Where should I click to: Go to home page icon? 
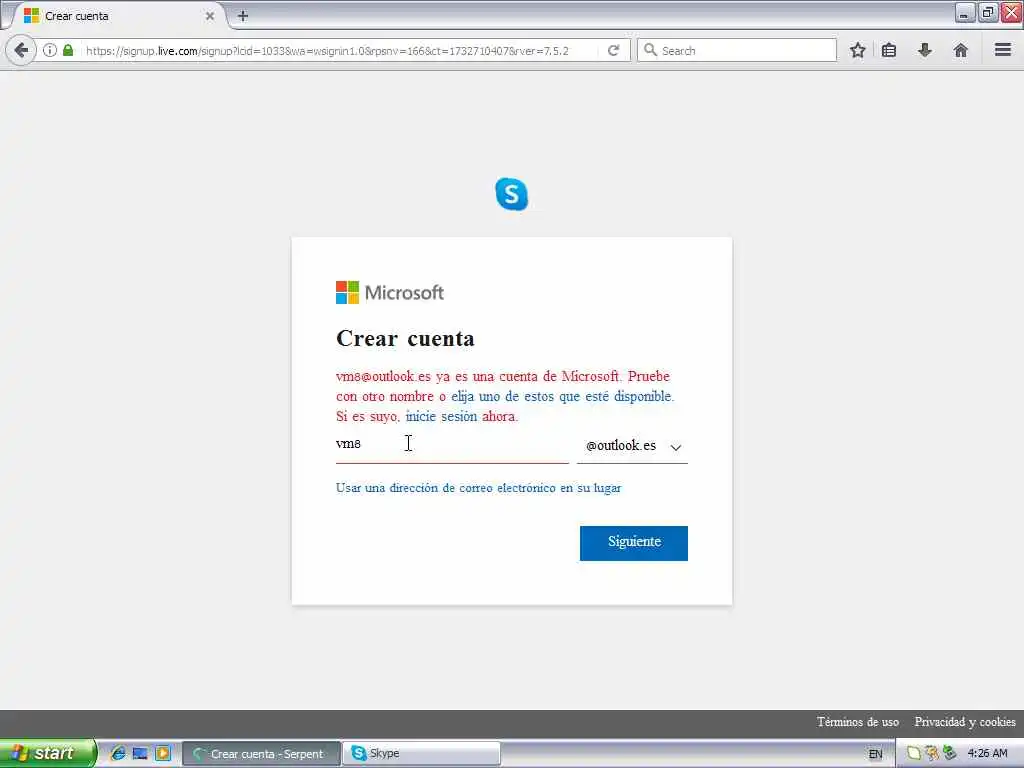coord(961,50)
